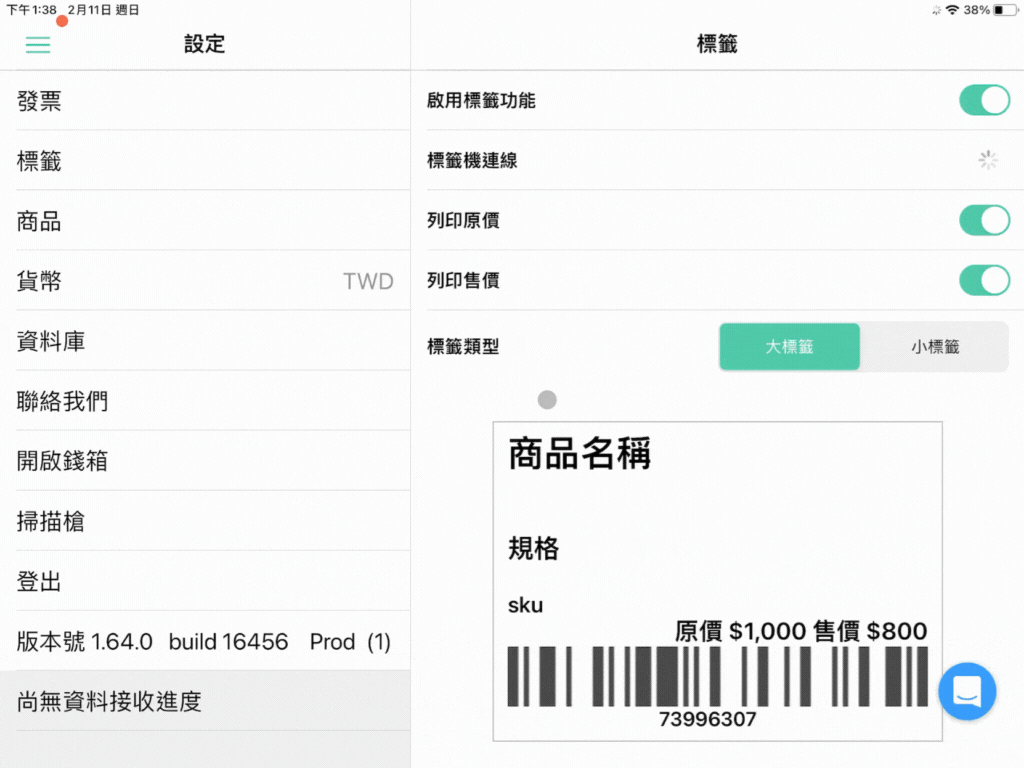Open the 發票 settings
The image size is (1024, 768).
point(205,101)
